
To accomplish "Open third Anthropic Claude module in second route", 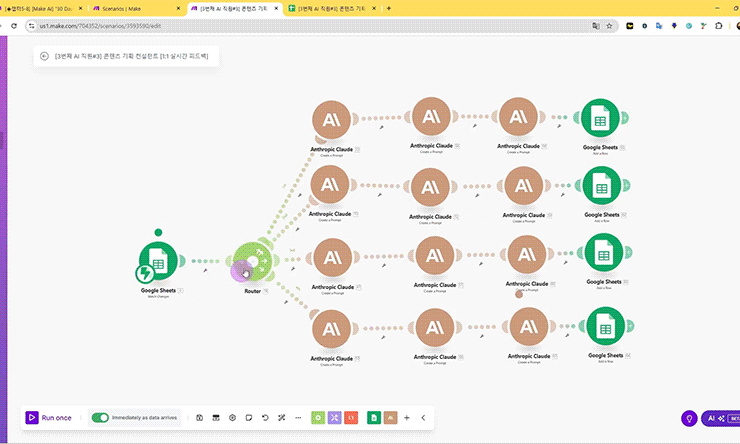I will pyautogui.click(x=524, y=186).
